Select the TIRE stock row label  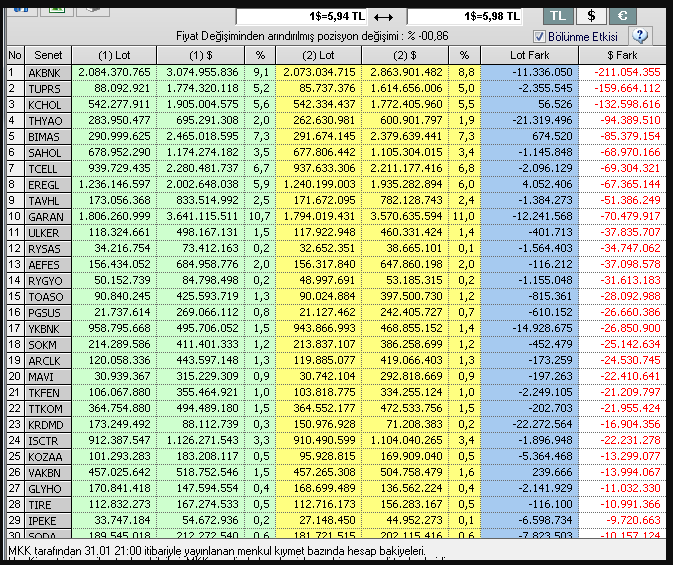48,505
